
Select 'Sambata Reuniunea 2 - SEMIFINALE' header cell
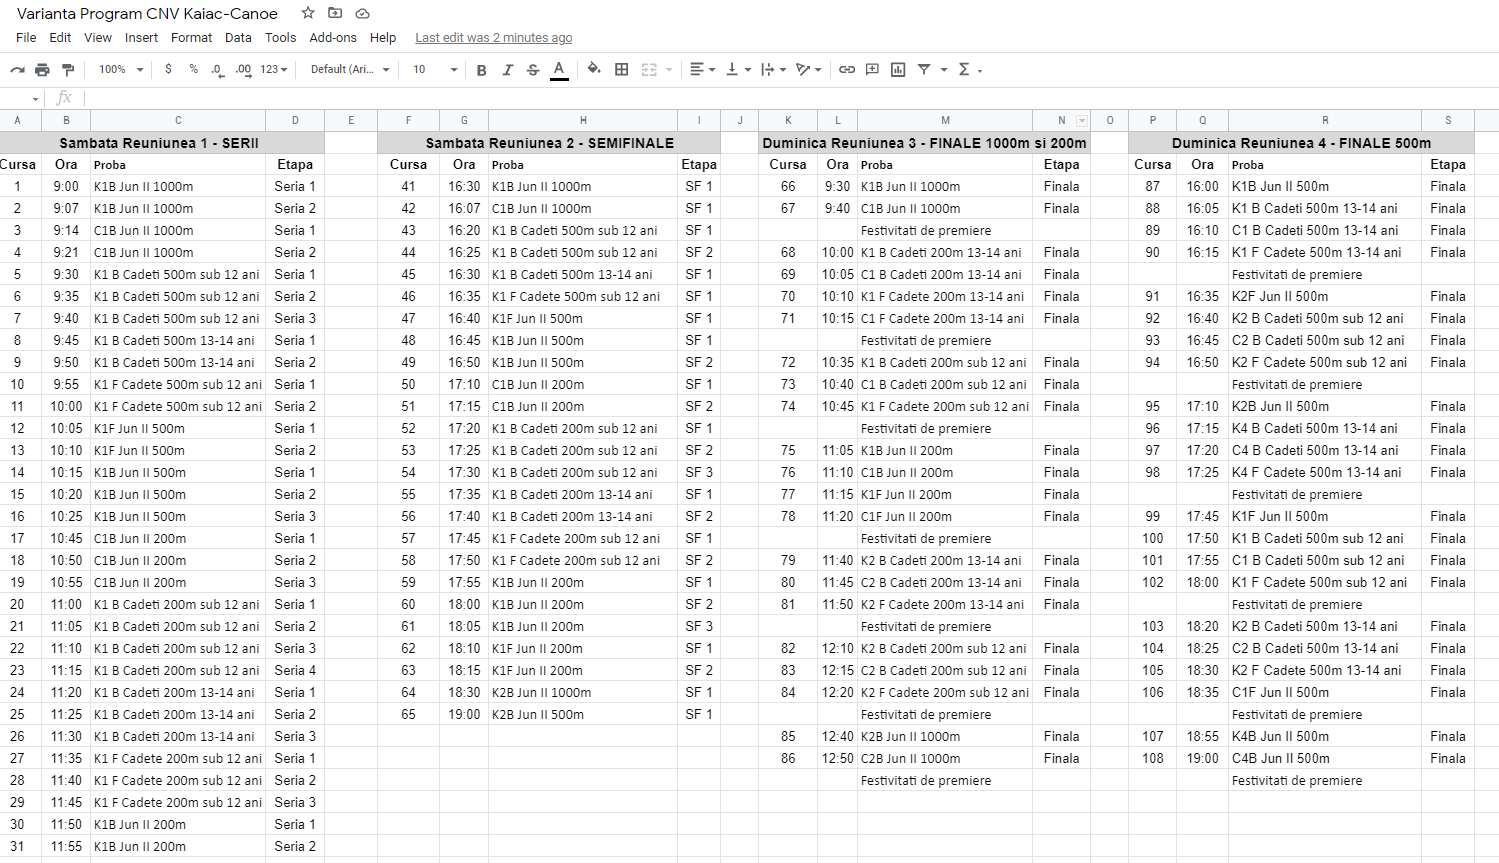549,143
